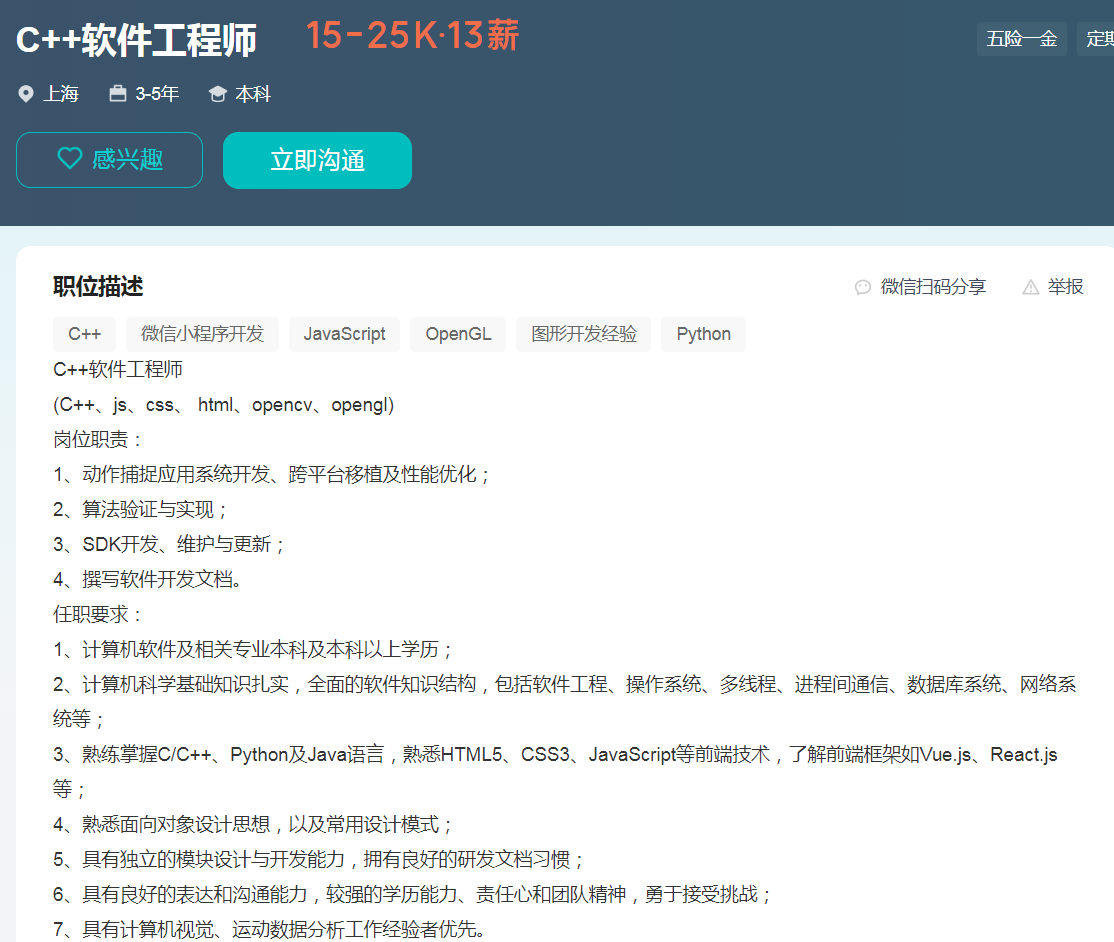Image resolution: width=1114 pixels, height=942 pixels.
Task: Click the Python skill tag
Action: click(x=703, y=334)
